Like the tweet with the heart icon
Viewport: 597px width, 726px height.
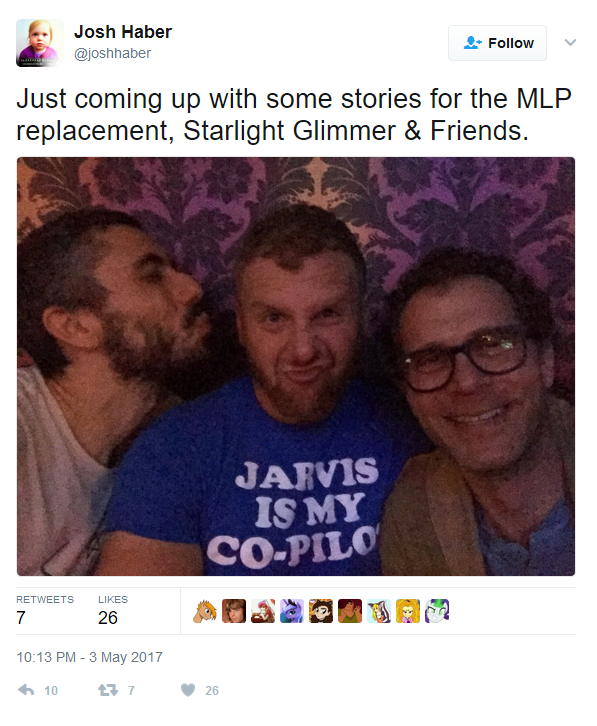click(x=188, y=690)
